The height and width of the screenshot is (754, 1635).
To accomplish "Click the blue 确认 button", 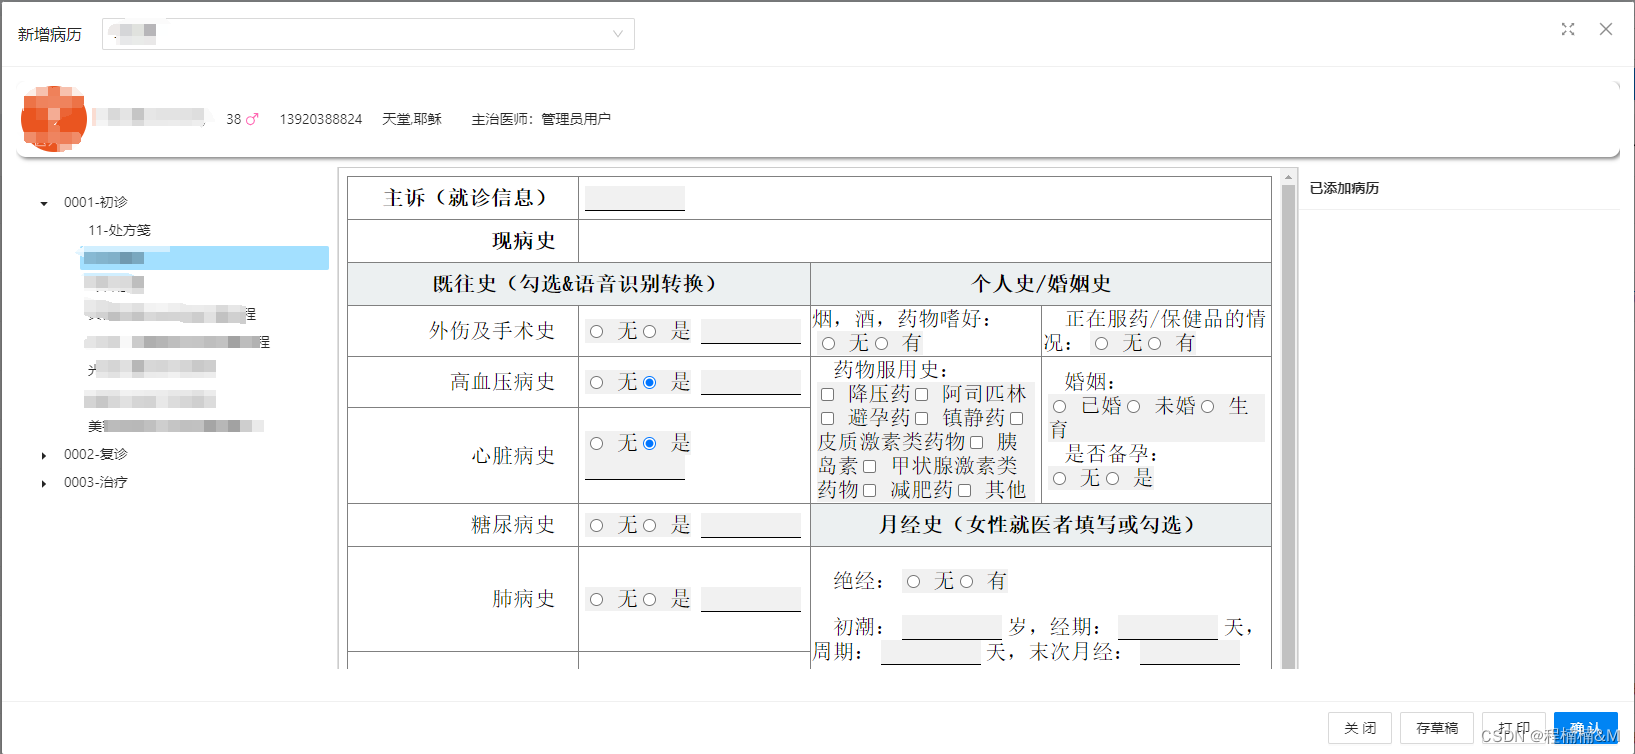I will pyautogui.click(x=1586, y=728).
